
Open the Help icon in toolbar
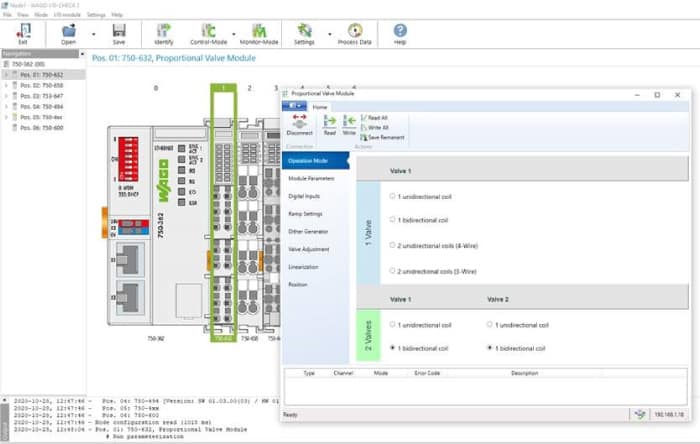click(400, 33)
